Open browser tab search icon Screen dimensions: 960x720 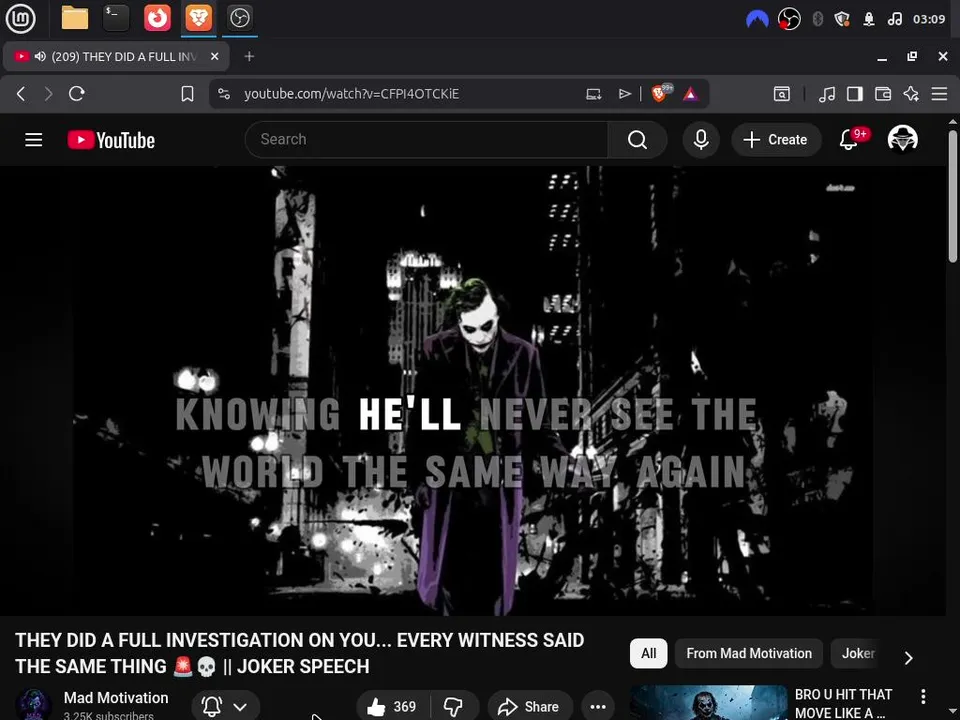pyautogui.click(x=782, y=94)
